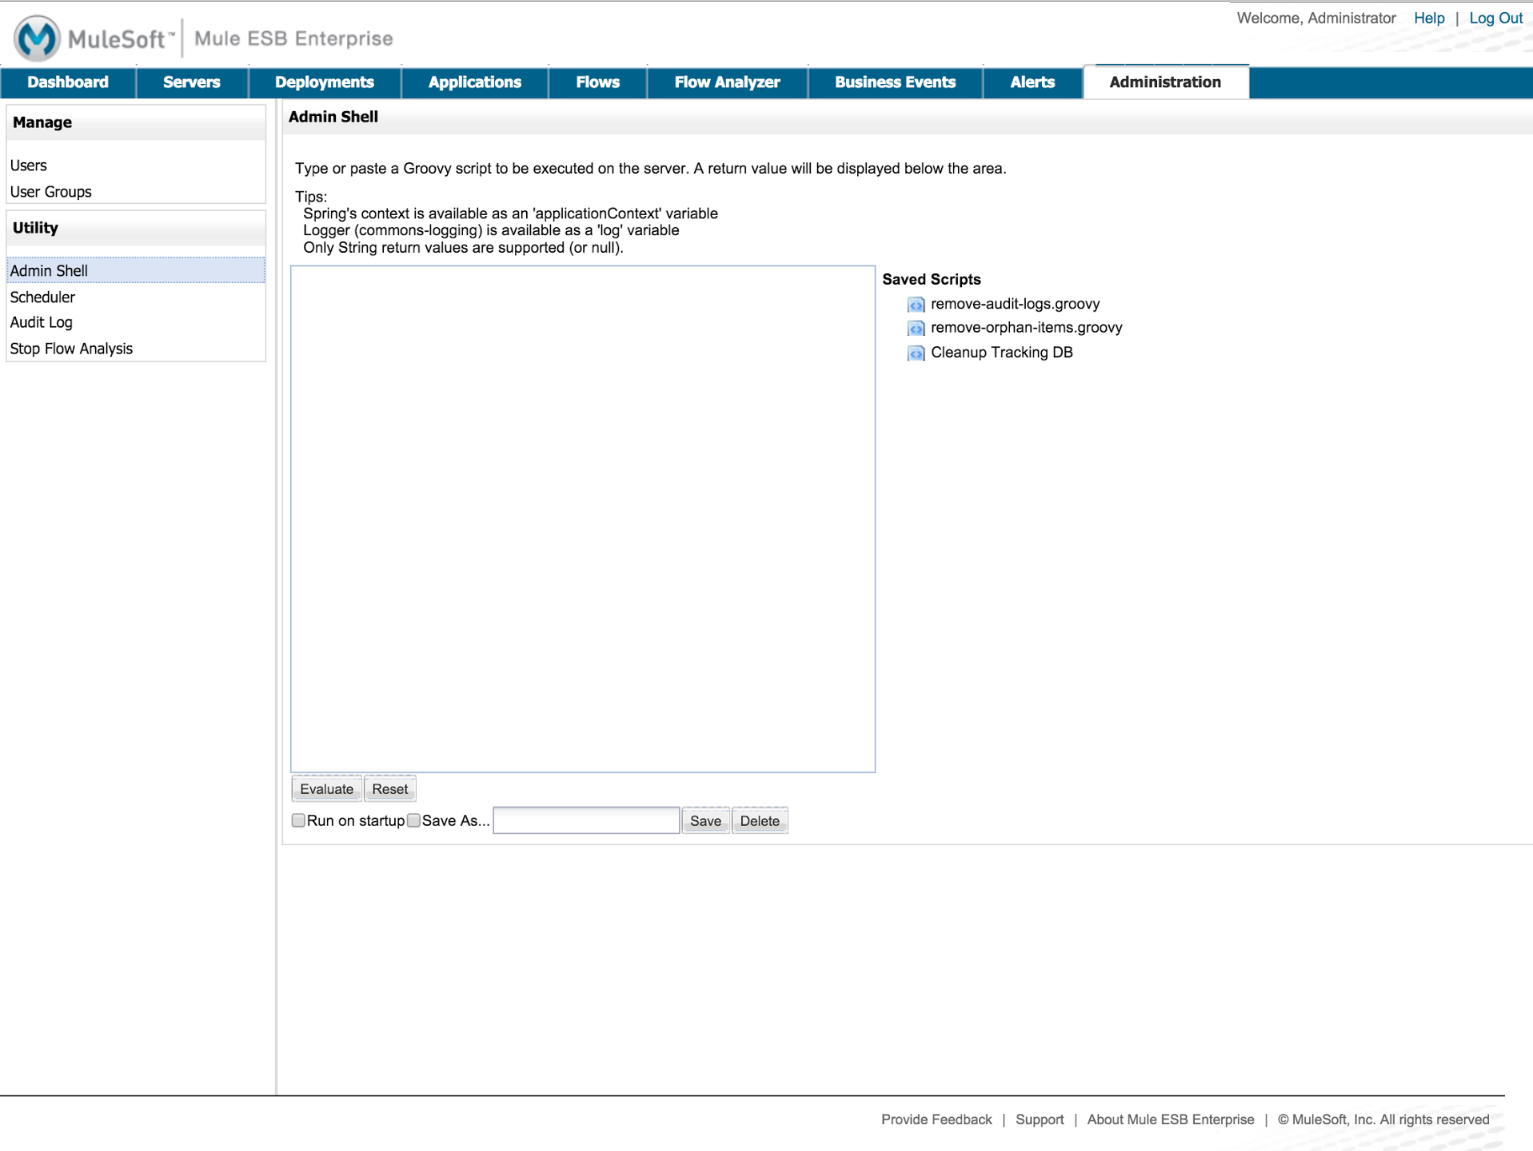The height and width of the screenshot is (1151, 1533).
Task: Check the Save As option
Action: click(413, 820)
